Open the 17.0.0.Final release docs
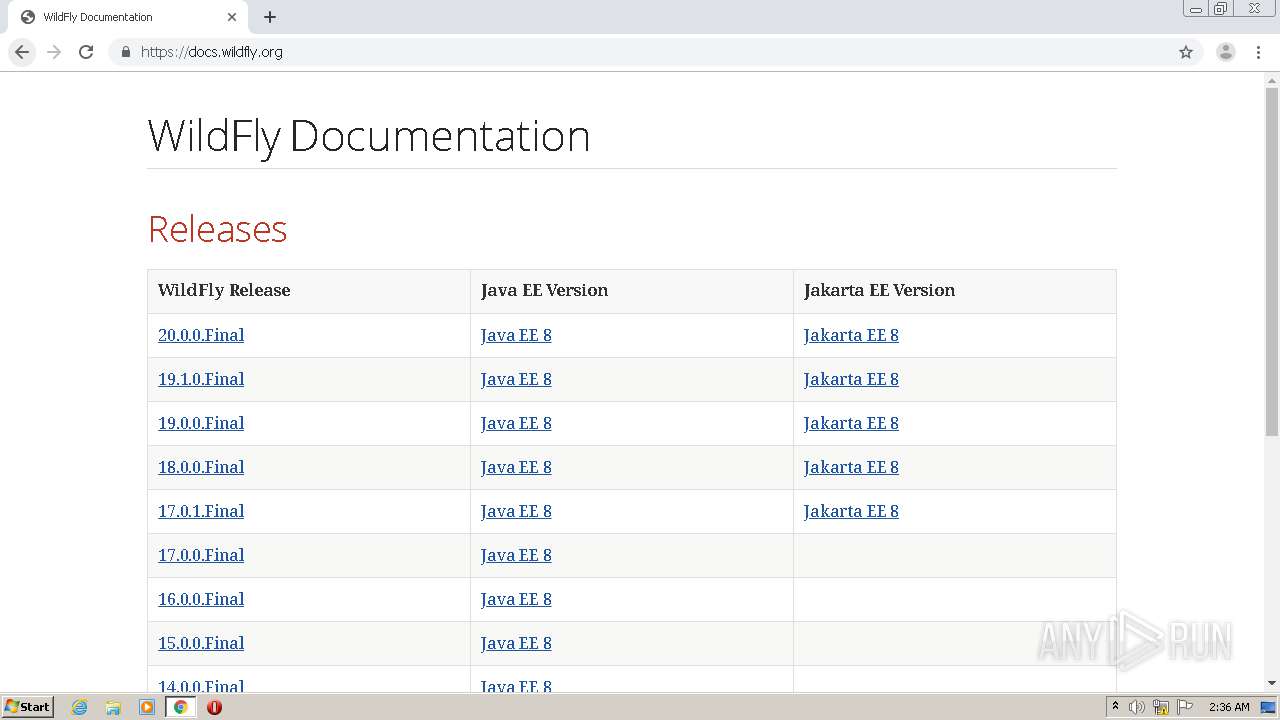This screenshot has width=1280, height=720. 201,555
